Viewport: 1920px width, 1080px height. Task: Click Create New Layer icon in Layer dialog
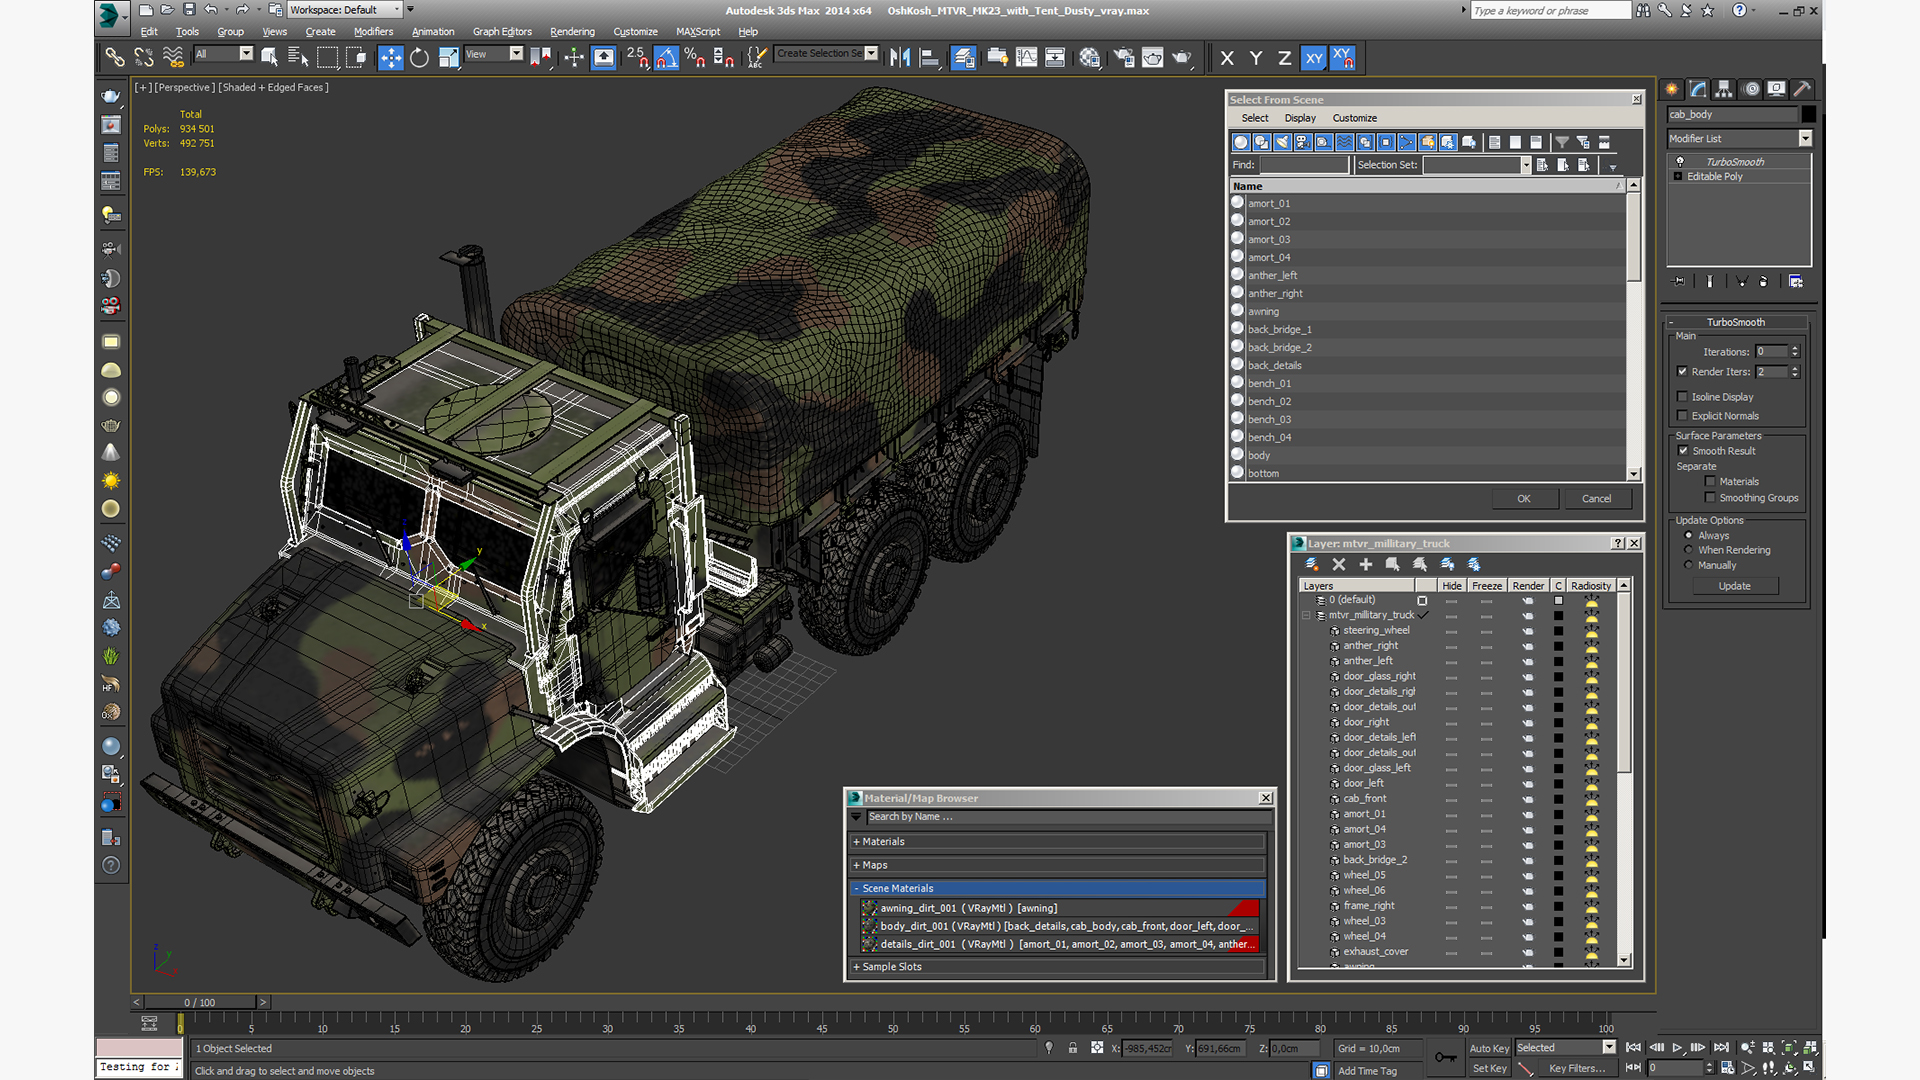[x=1312, y=565]
